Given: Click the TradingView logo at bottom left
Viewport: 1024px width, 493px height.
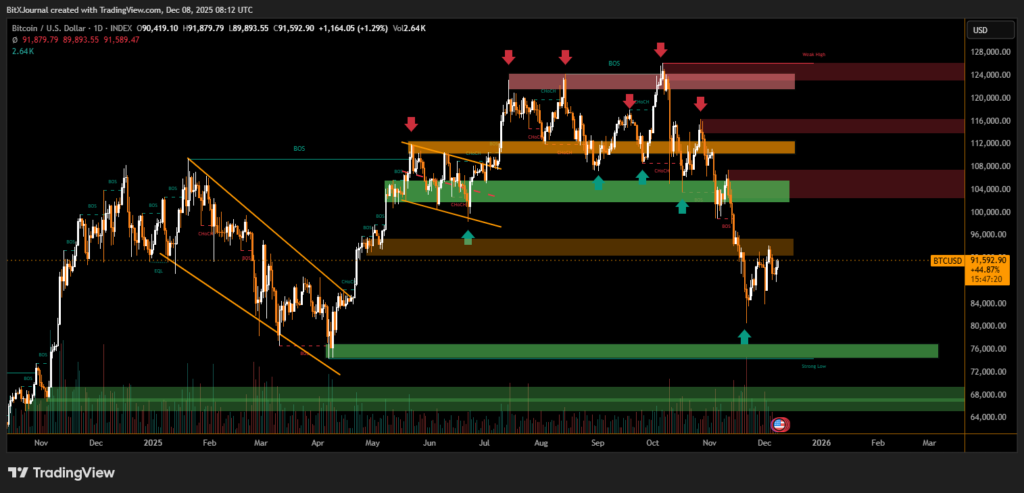Looking at the screenshot, I should tap(62, 472).
